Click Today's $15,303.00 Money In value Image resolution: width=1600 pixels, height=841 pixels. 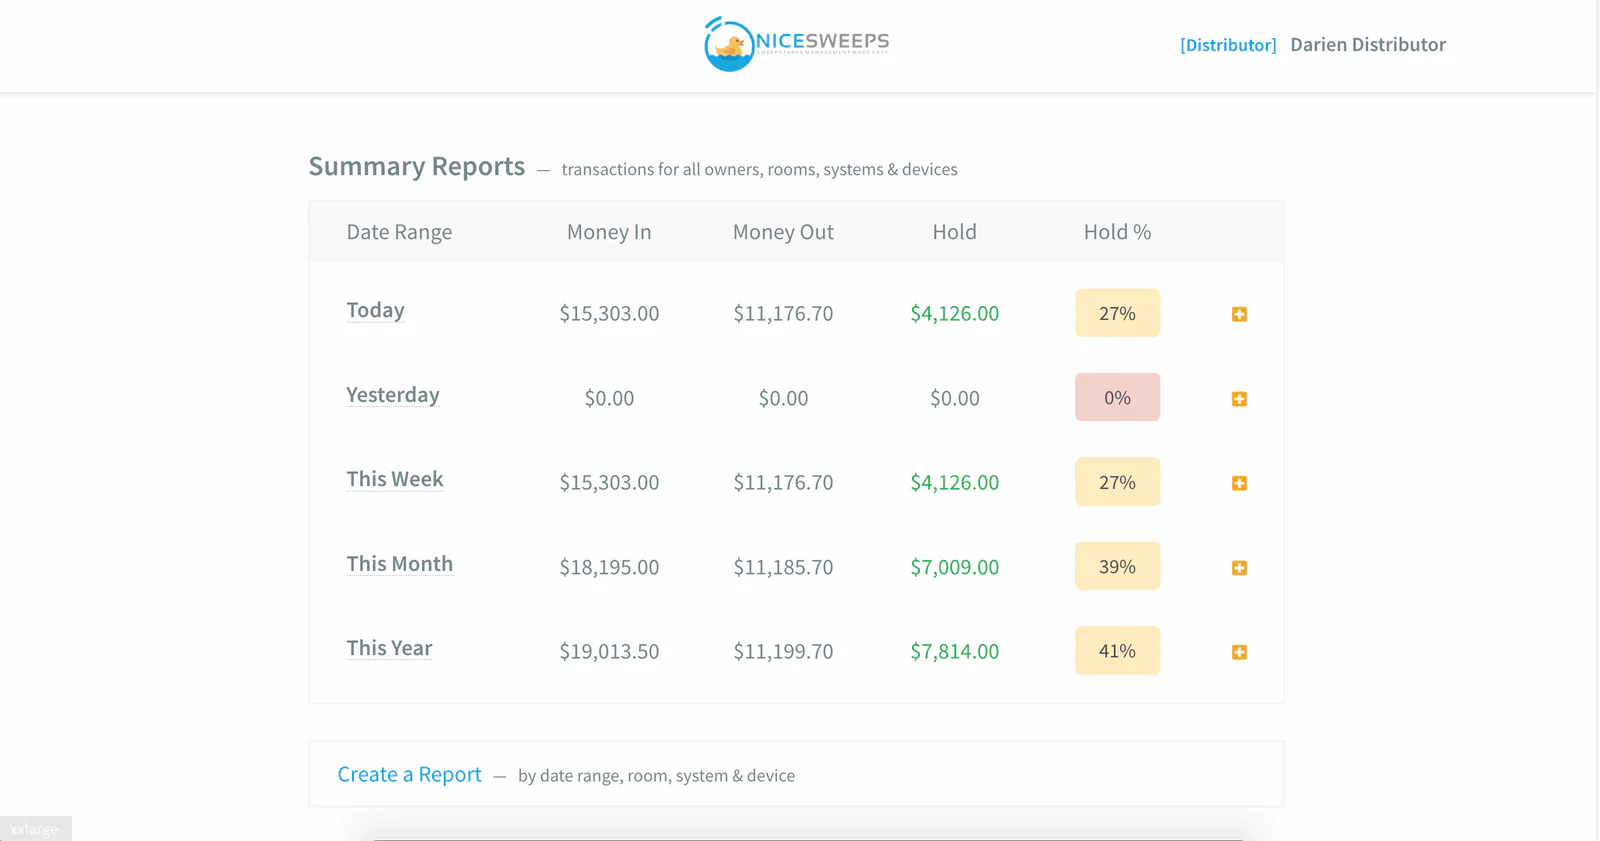pyautogui.click(x=609, y=313)
